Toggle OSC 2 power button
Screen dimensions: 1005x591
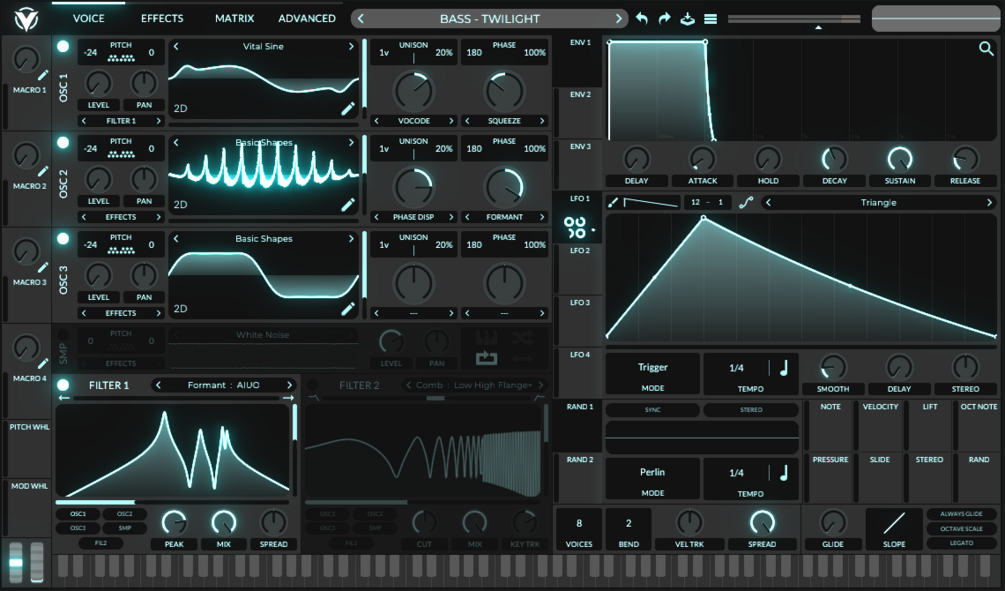[x=63, y=142]
